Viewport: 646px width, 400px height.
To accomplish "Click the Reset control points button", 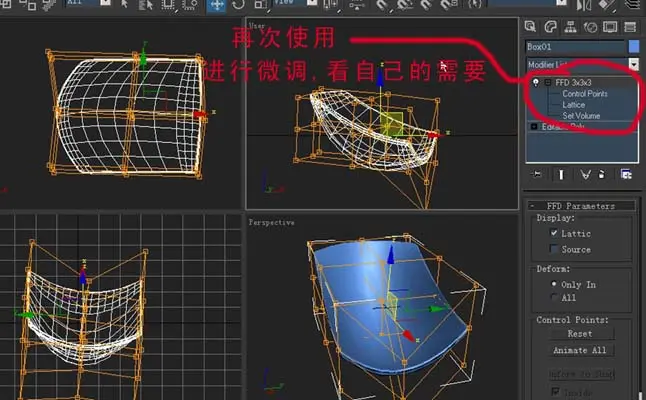I will (x=580, y=334).
